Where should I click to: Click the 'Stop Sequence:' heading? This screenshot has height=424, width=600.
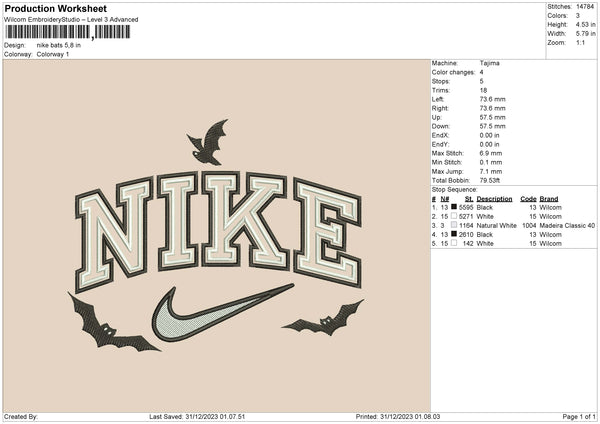point(455,190)
